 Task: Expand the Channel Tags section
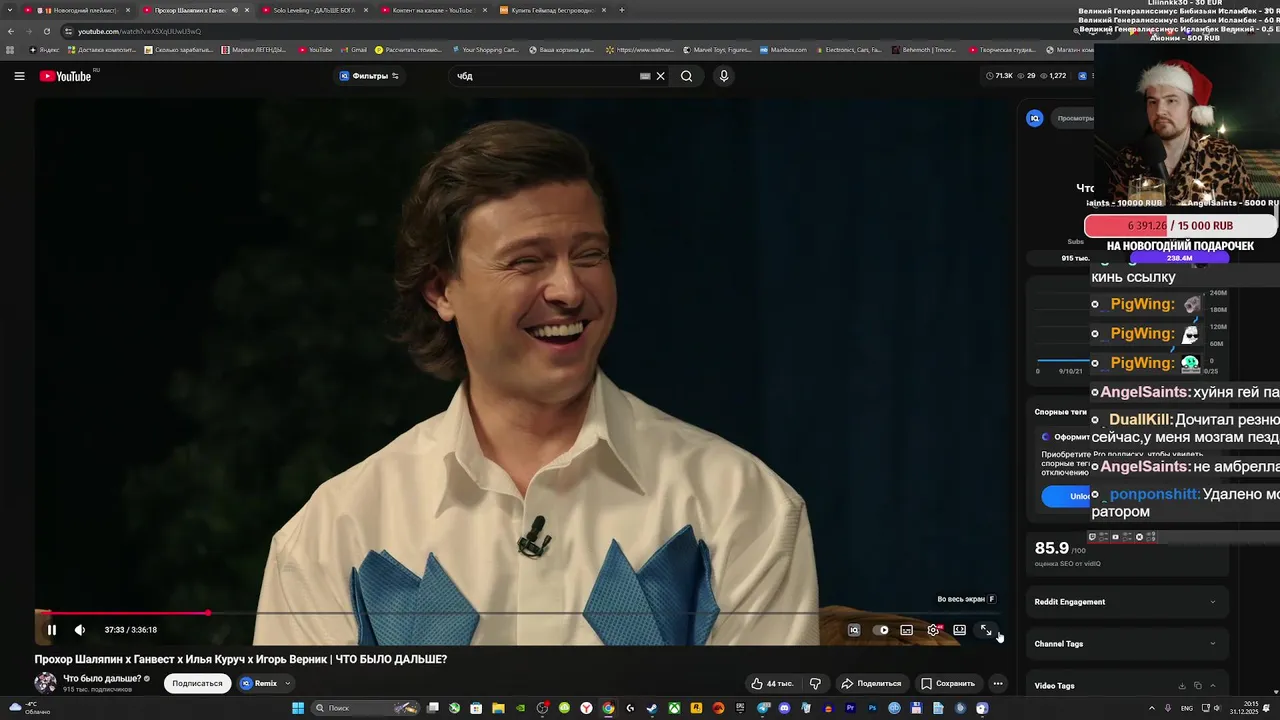(1125, 644)
